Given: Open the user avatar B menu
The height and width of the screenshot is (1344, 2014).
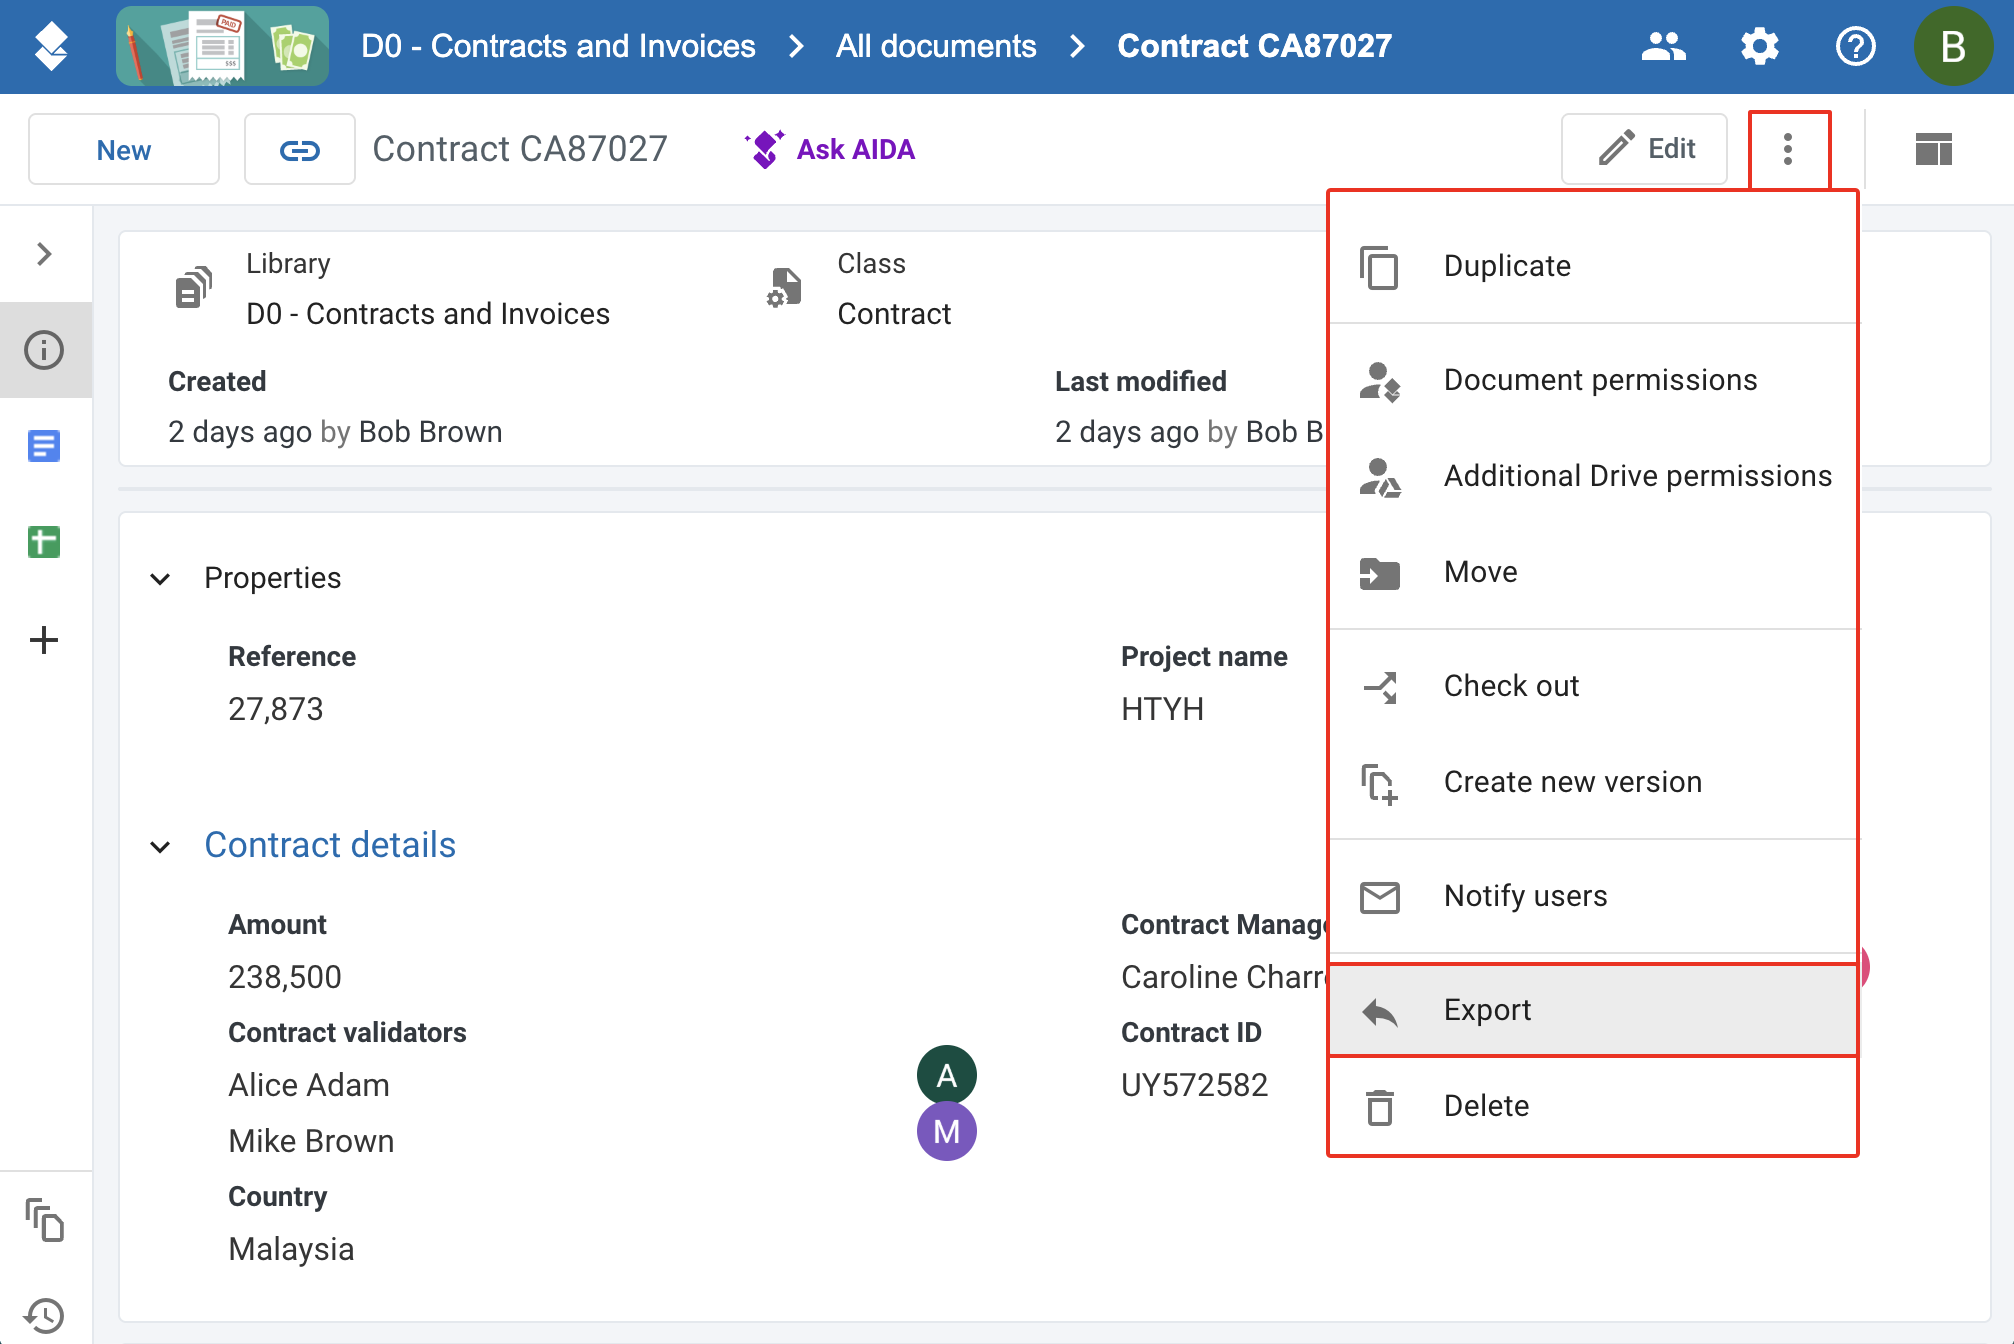Looking at the screenshot, I should pos(1953,46).
